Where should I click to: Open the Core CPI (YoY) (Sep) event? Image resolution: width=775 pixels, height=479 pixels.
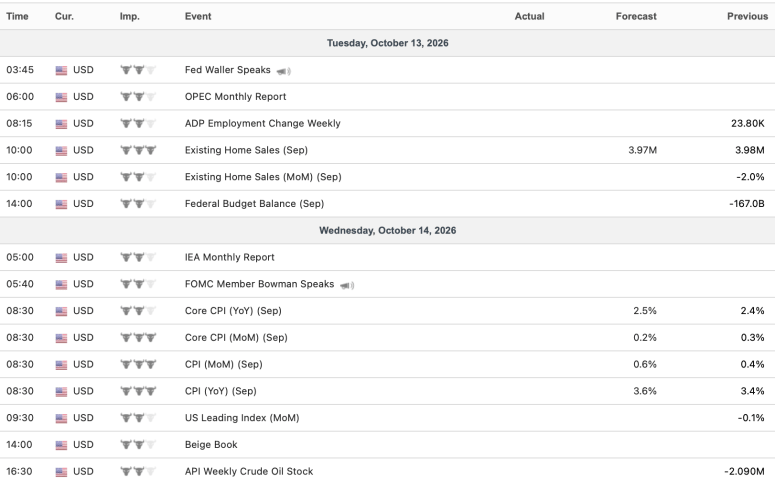click(x=233, y=310)
